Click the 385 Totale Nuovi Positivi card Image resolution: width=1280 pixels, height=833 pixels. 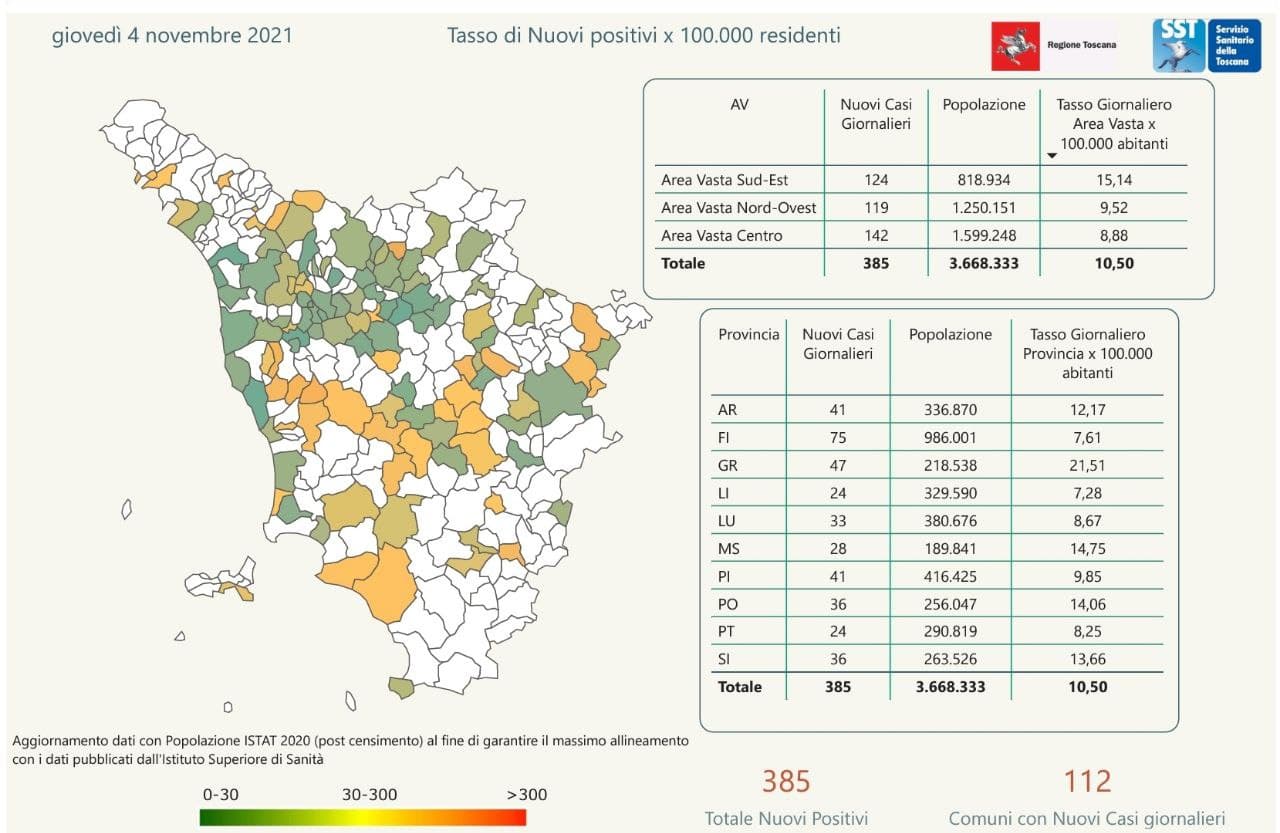coord(786,797)
